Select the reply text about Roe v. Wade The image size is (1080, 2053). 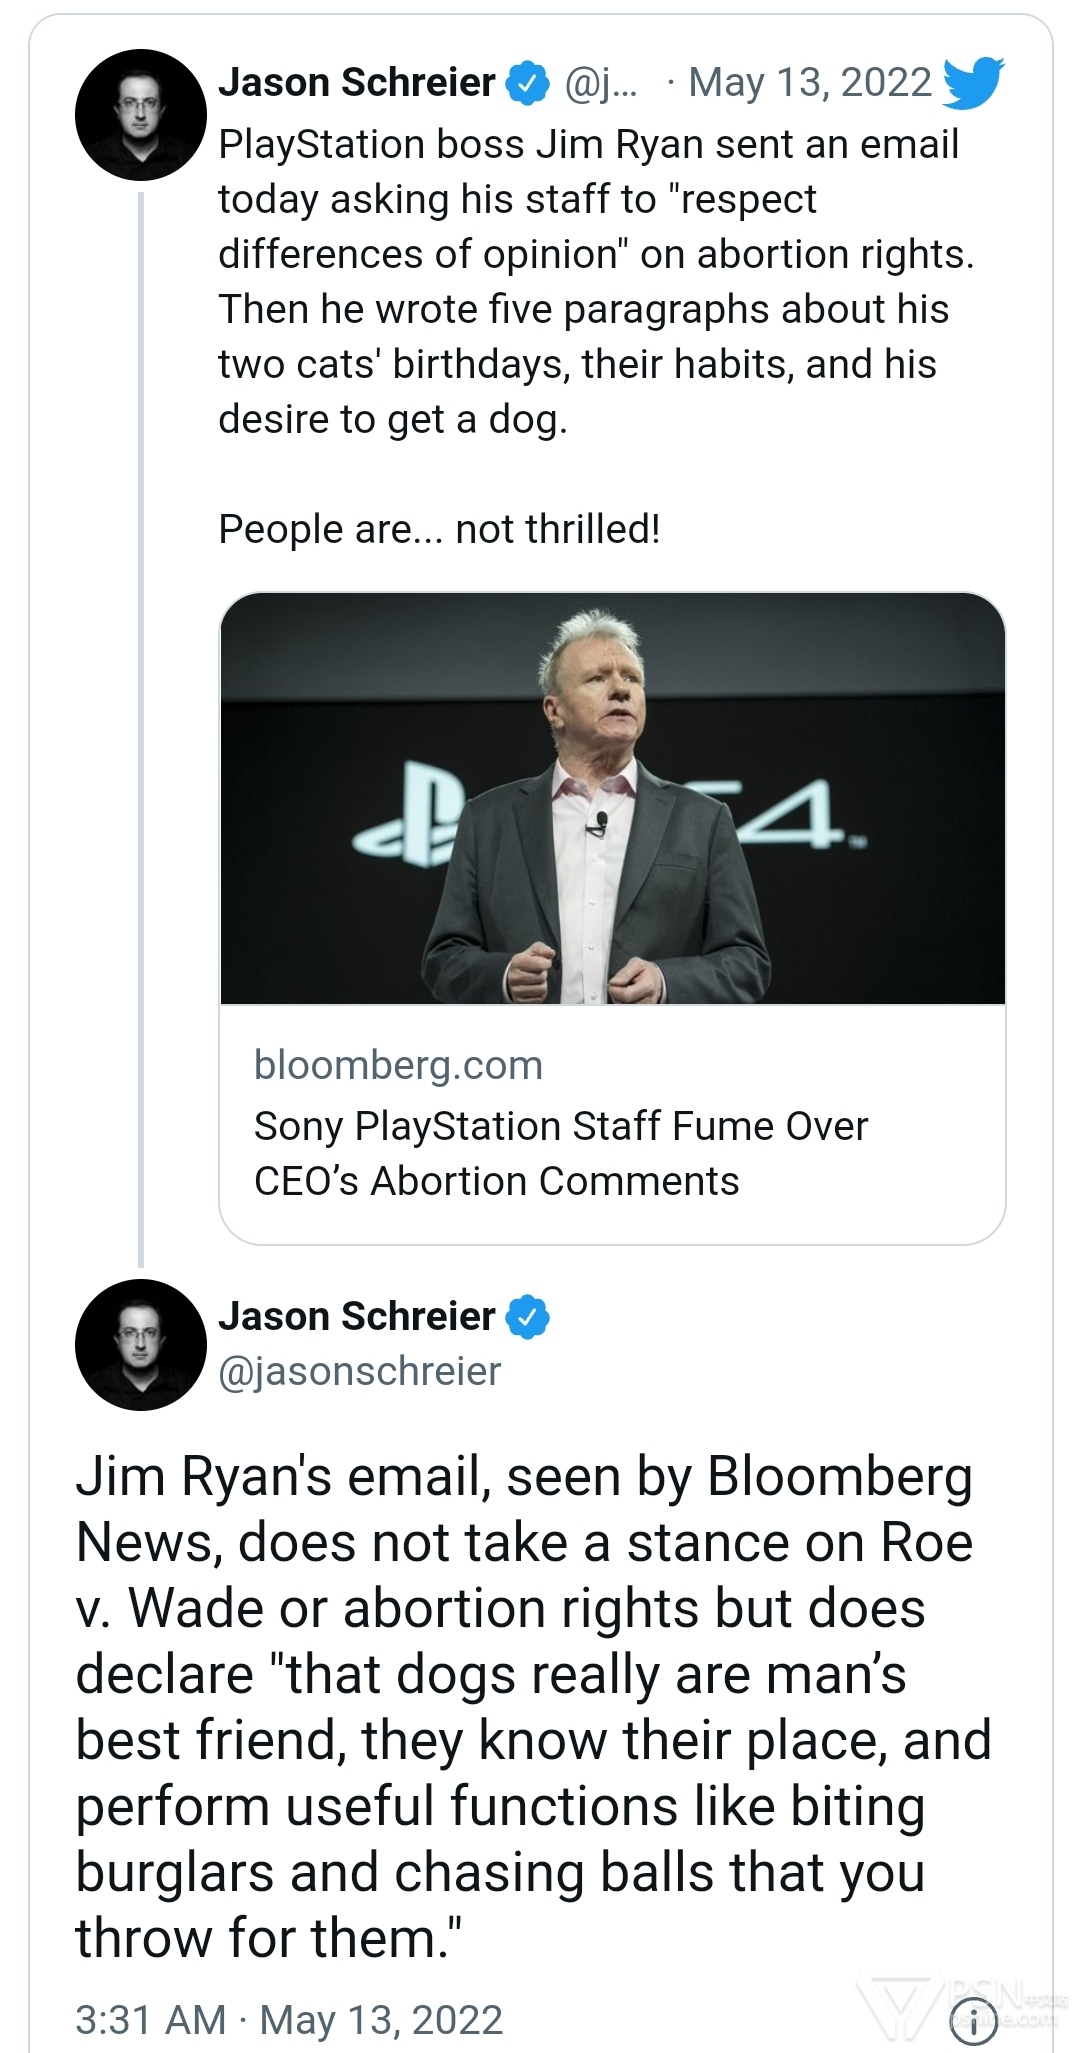coord(530,1706)
